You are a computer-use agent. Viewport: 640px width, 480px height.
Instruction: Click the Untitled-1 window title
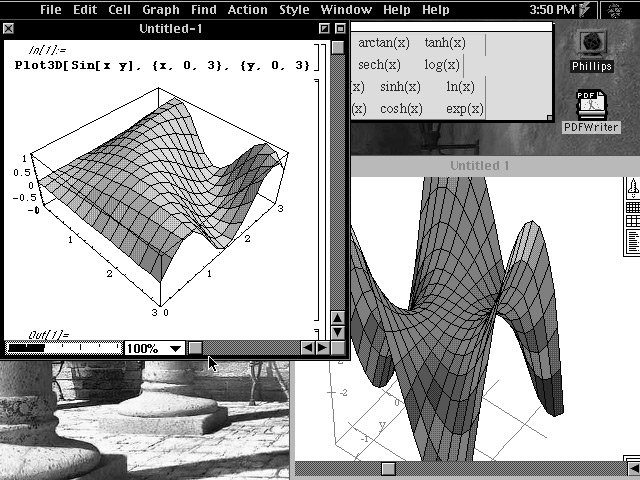point(171,29)
